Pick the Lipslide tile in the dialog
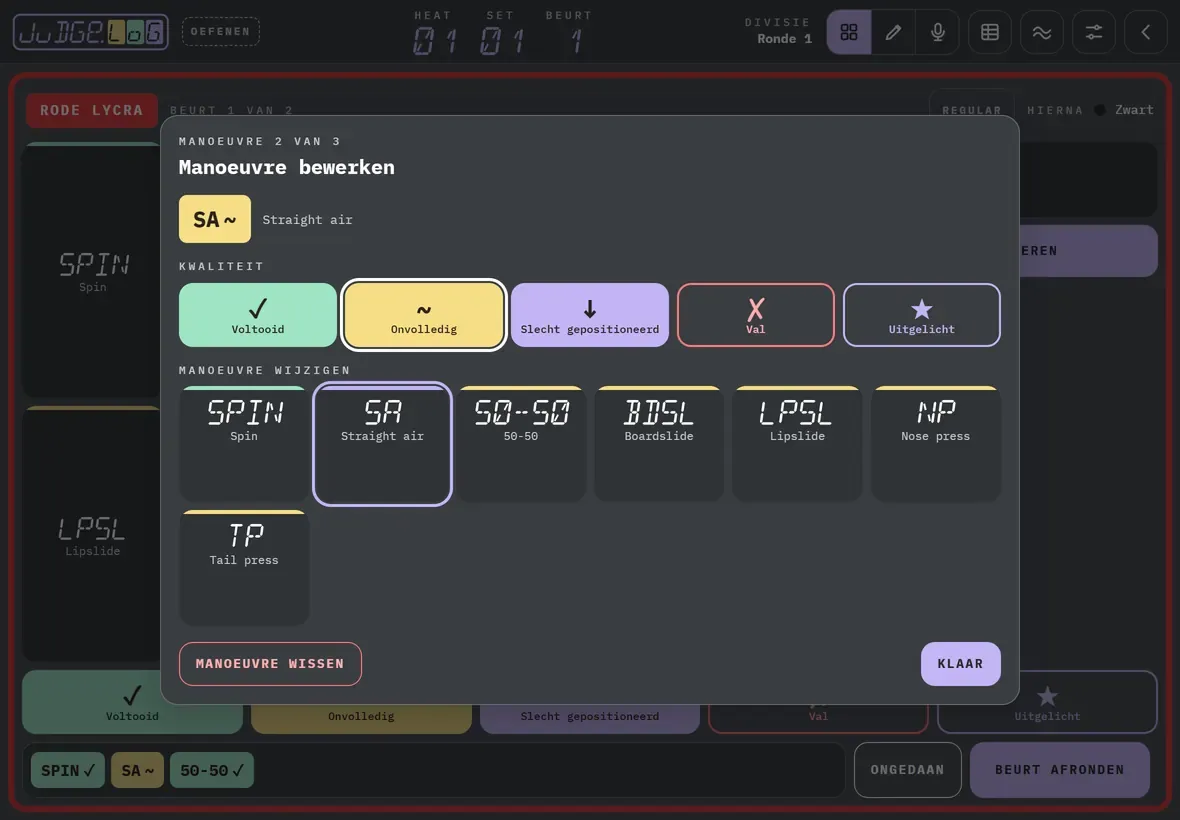Viewport: 1180px width, 820px height. 797,444
